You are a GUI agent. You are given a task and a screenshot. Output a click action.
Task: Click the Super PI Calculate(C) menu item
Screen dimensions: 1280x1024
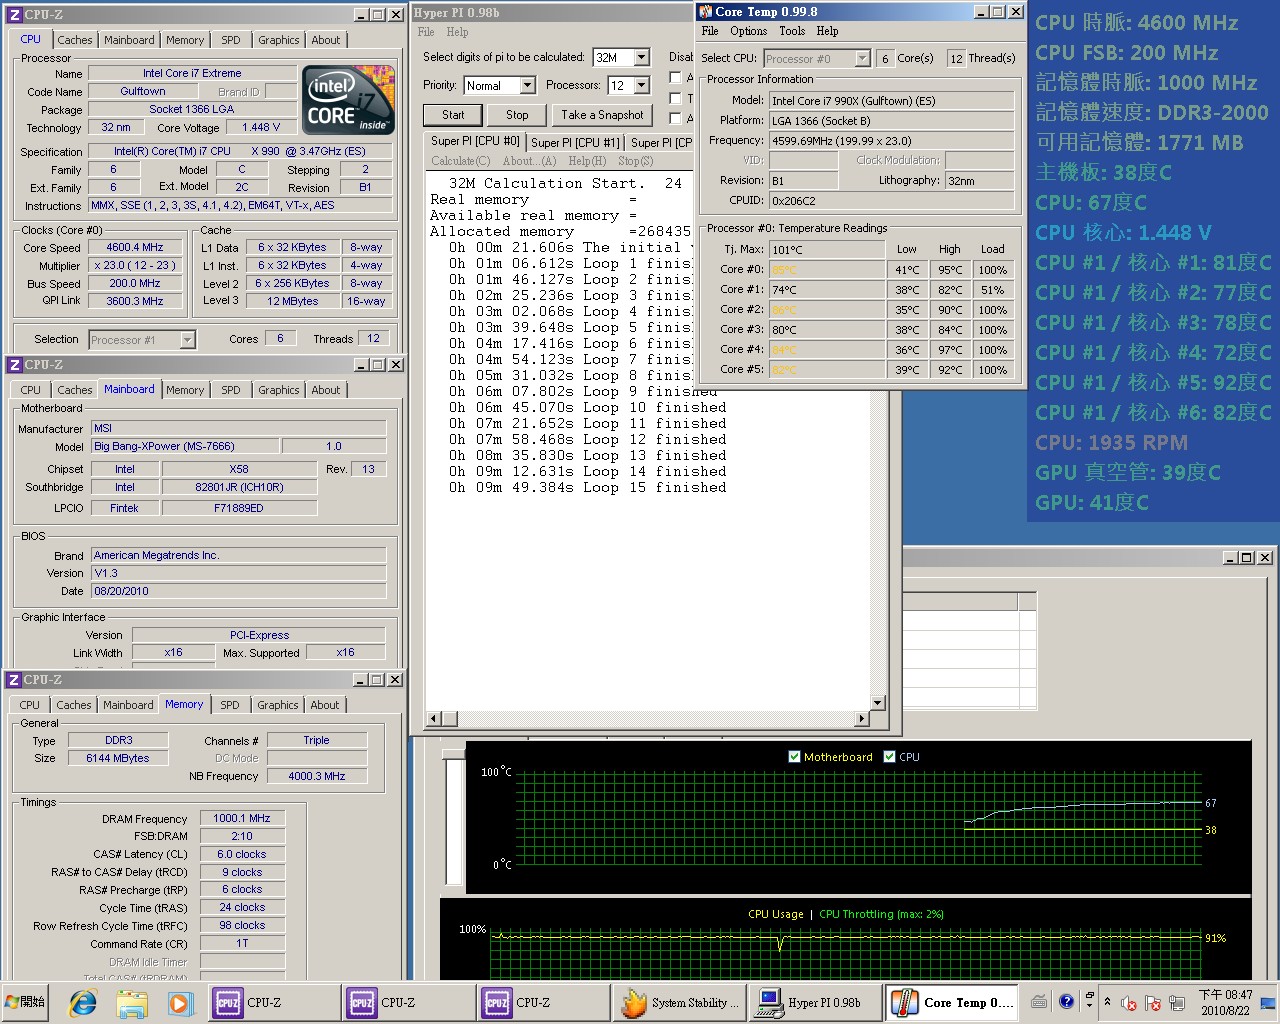pyautogui.click(x=461, y=161)
